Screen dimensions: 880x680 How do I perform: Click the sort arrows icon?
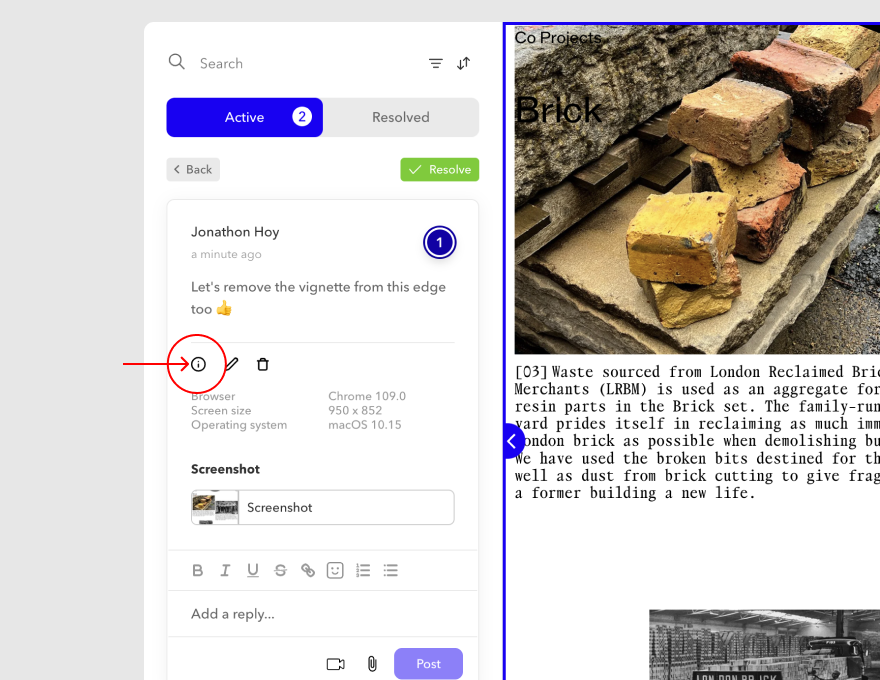click(x=463, y=63)
